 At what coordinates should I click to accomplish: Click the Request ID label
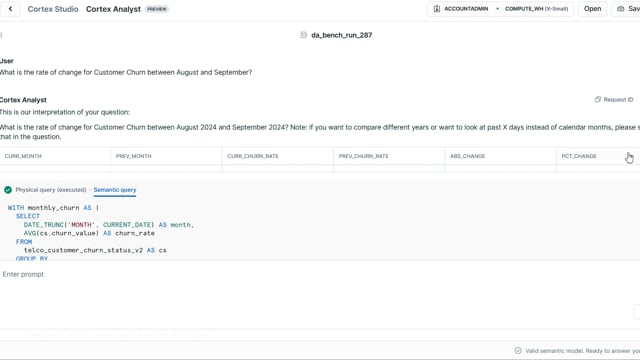point(618,100)
